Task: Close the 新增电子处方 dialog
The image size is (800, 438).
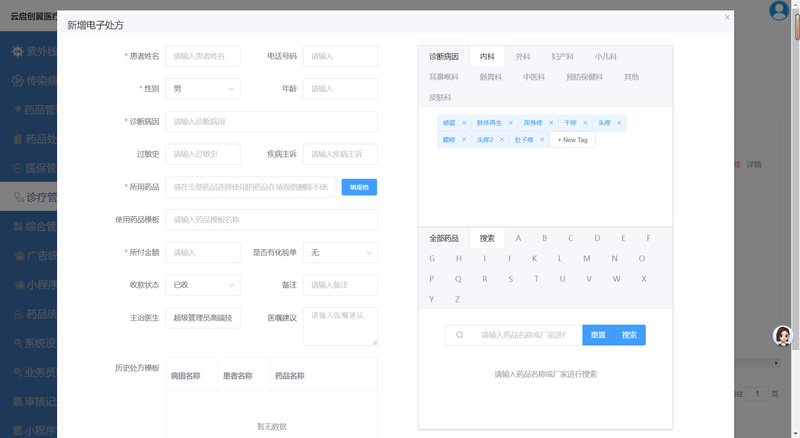Action: pyautogui.click(x=727, y=17)
